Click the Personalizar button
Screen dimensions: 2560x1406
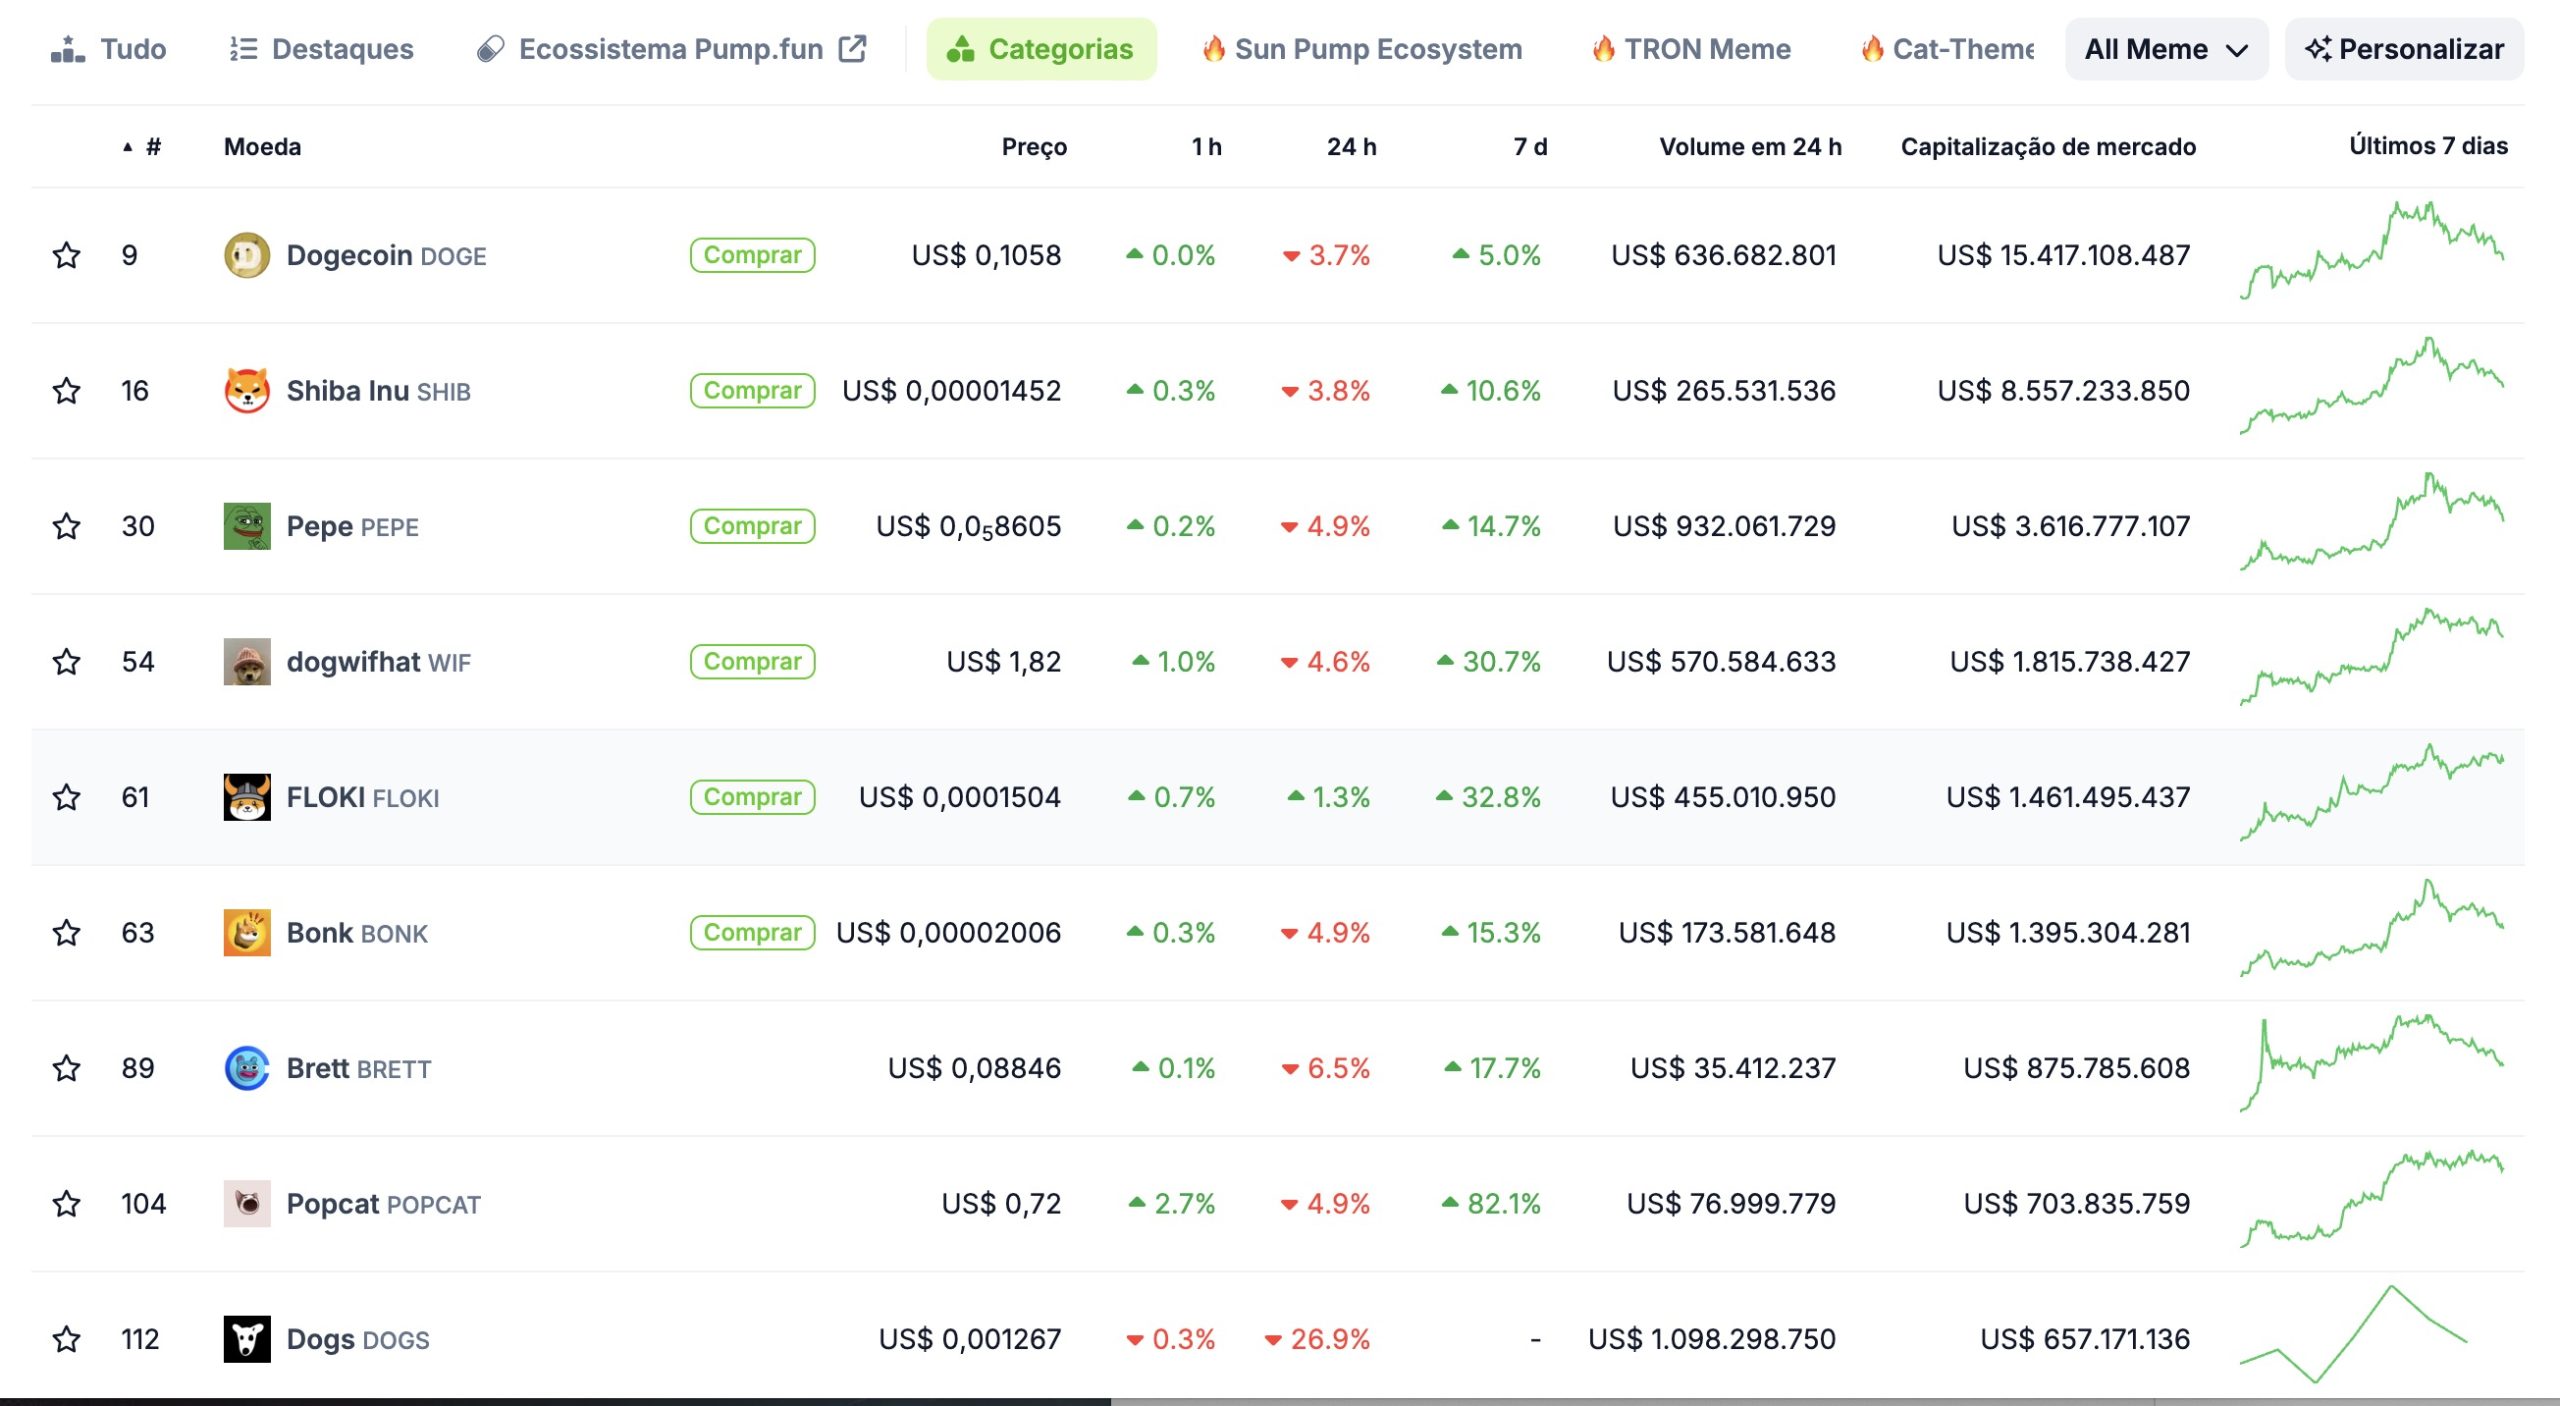[x=2404, y=49]
